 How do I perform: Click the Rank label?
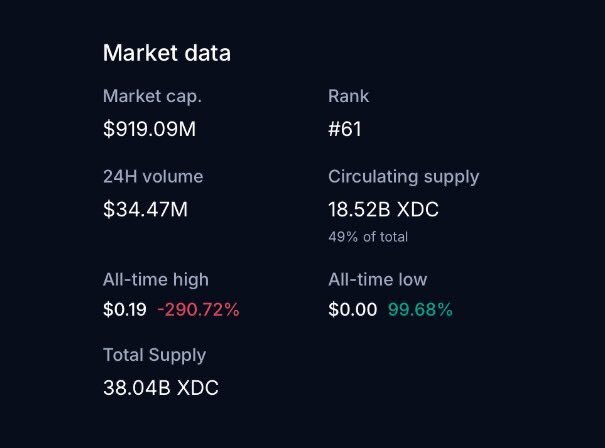click(348, 97)
